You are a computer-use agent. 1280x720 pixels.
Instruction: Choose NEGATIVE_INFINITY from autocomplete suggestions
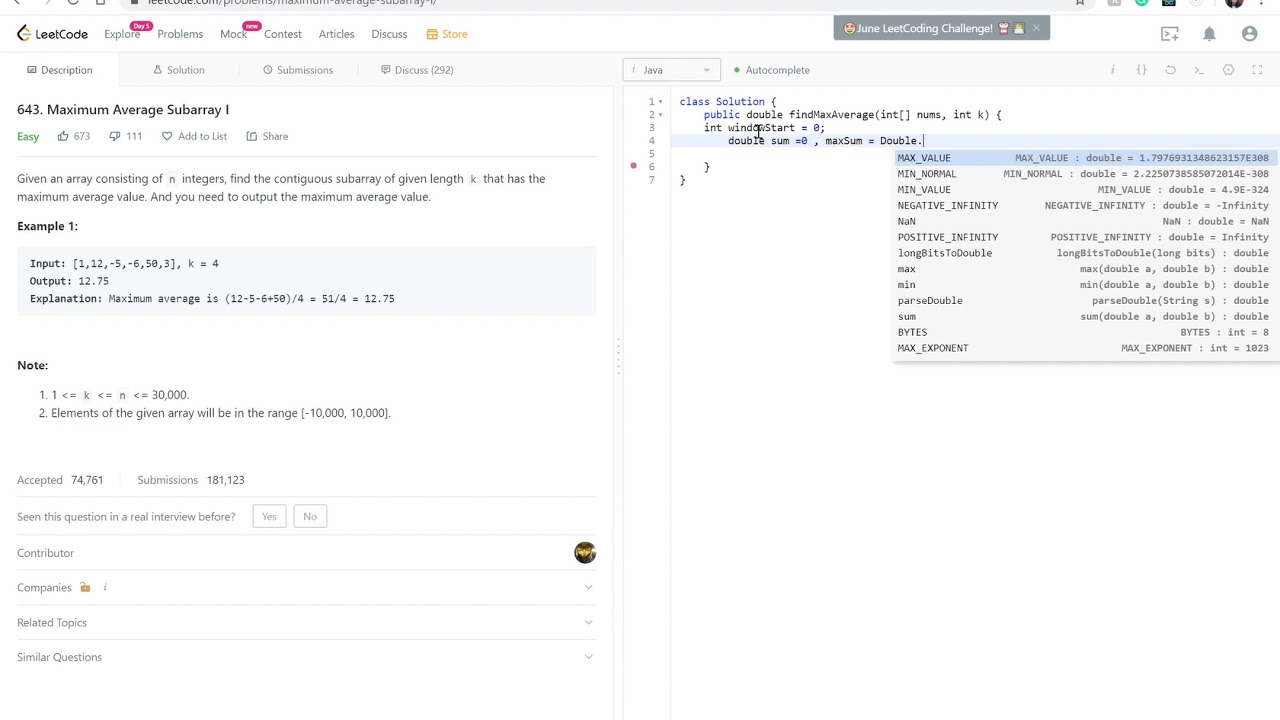click(947, 205)
